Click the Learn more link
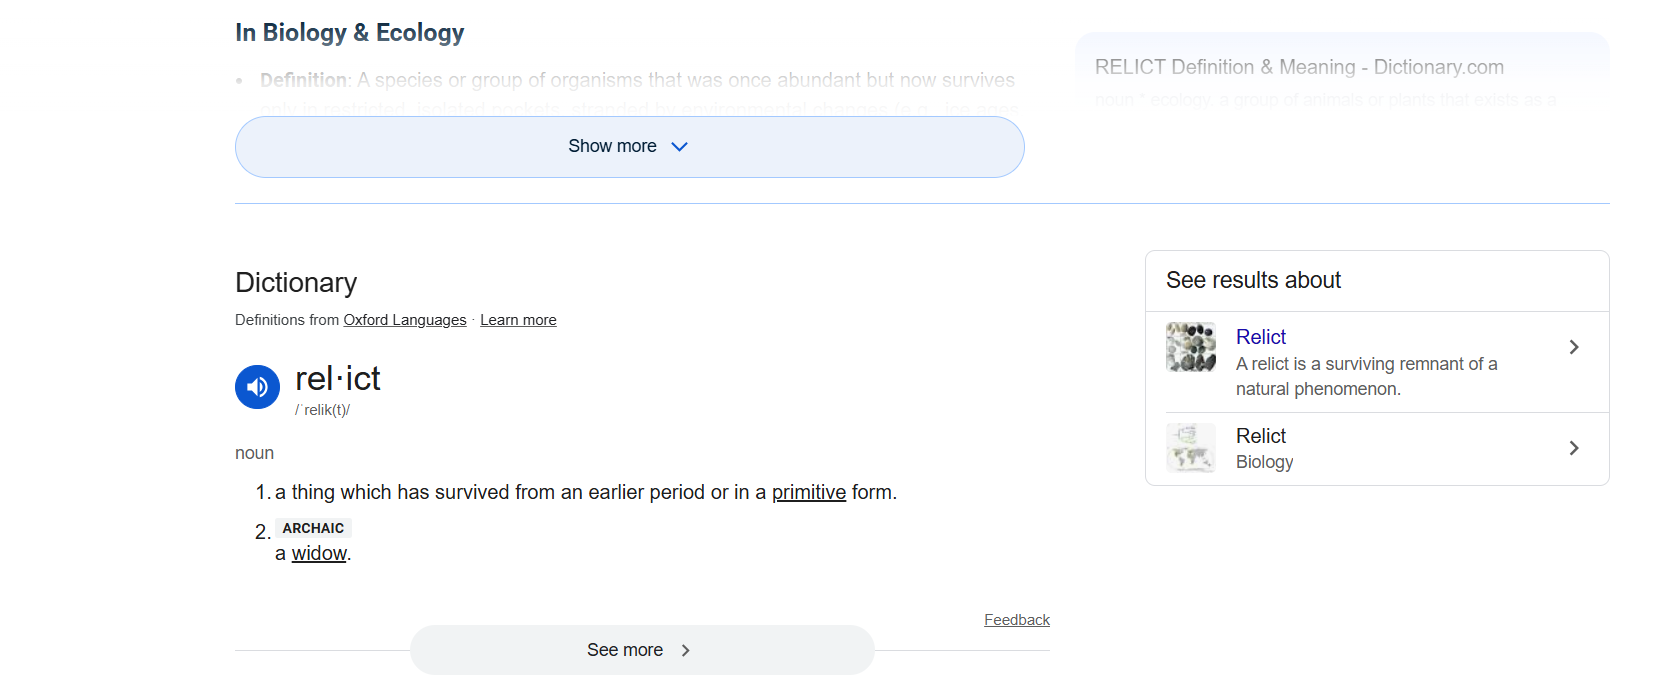Image resolution: width=1680 pixels, height=687 pixels. pyautogui.click(x=518, y=320)
